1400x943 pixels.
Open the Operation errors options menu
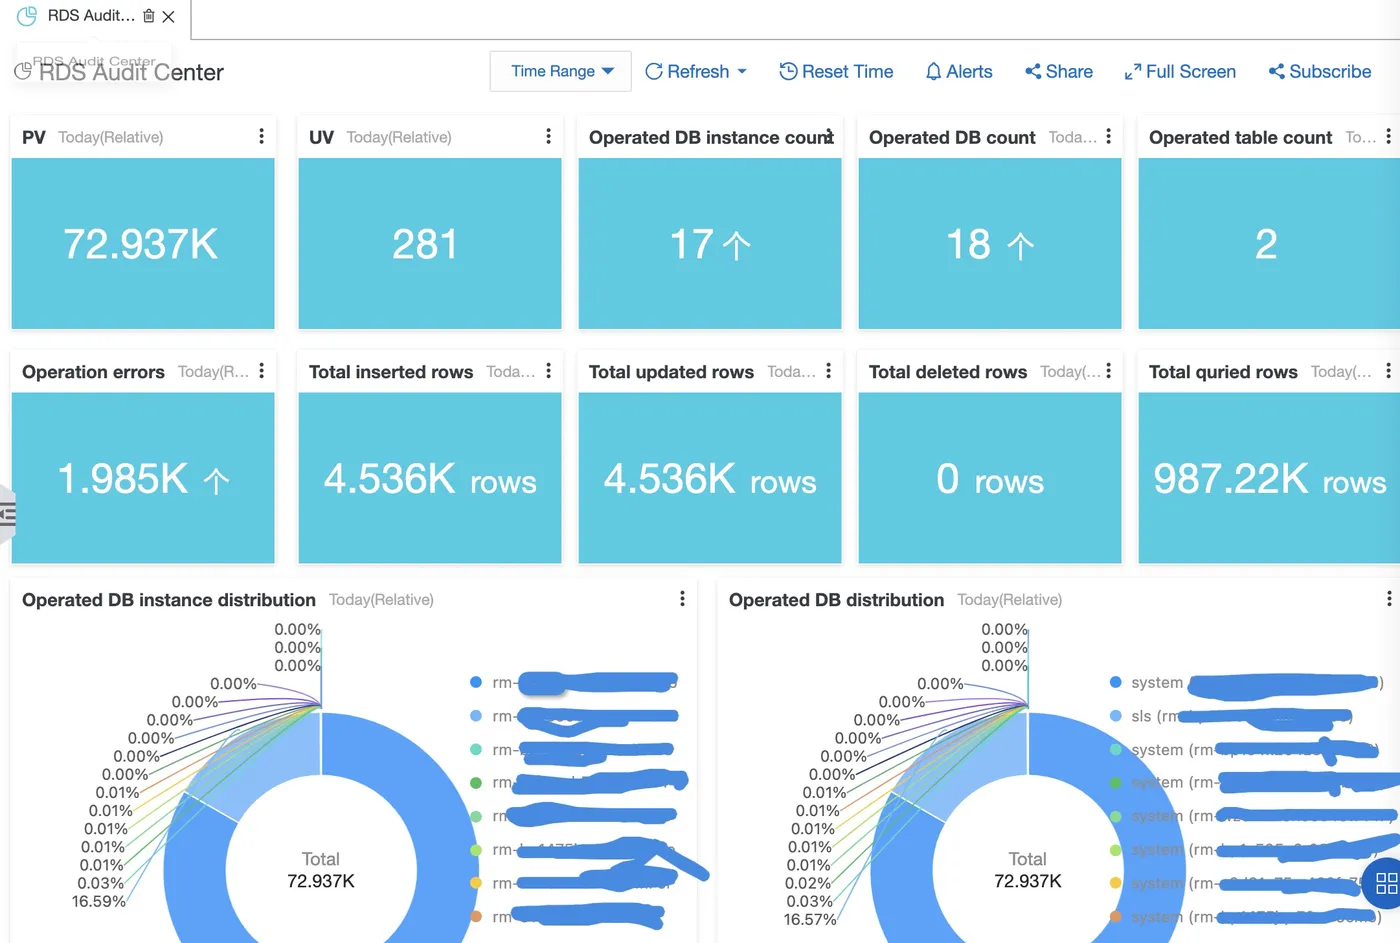point(262,371)
